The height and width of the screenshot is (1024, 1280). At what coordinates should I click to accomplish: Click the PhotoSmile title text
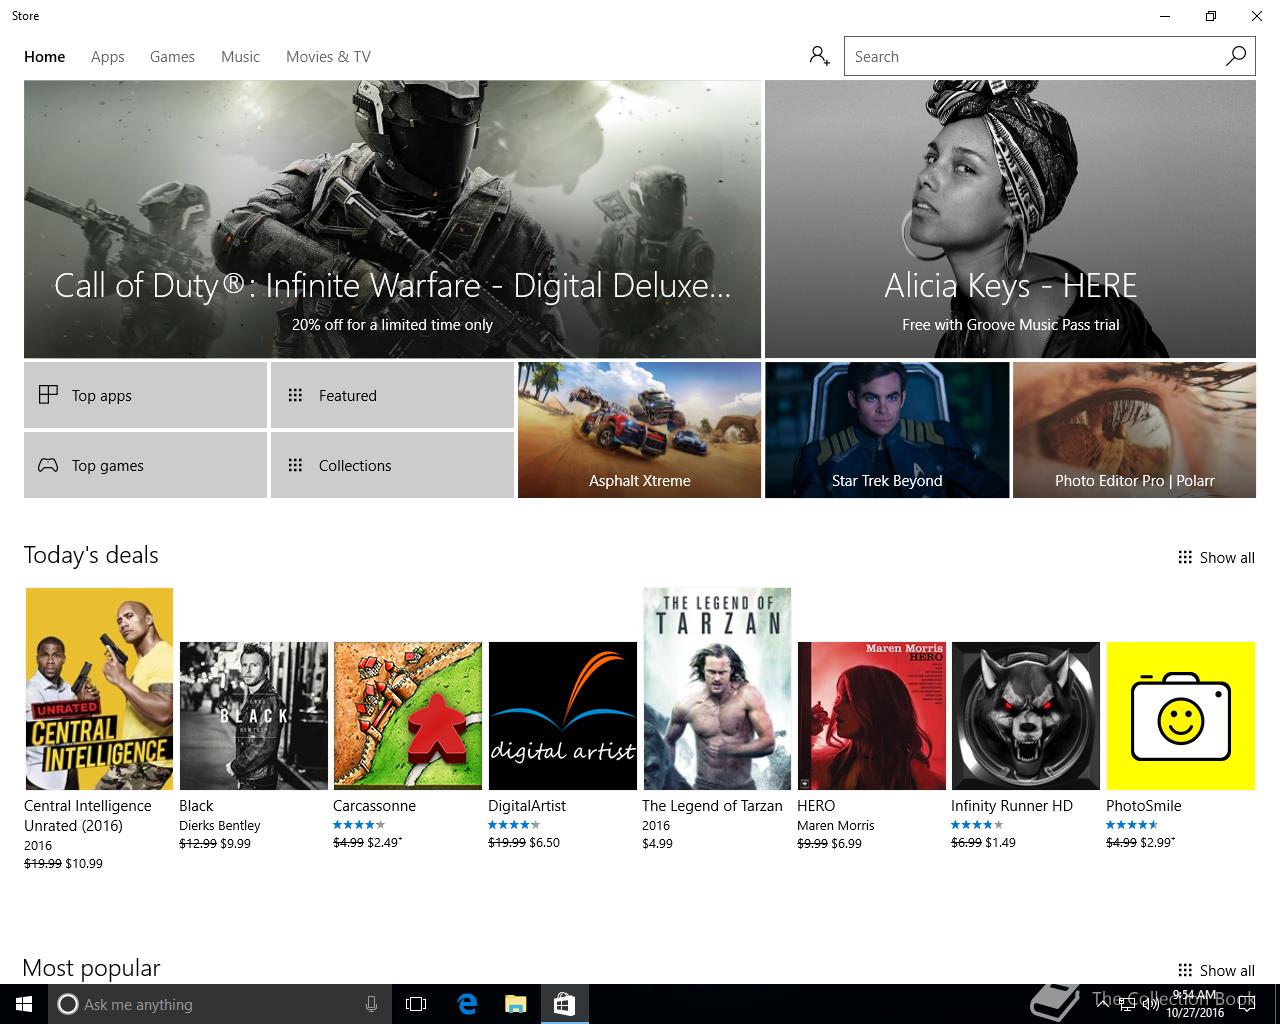(1143, 805)
